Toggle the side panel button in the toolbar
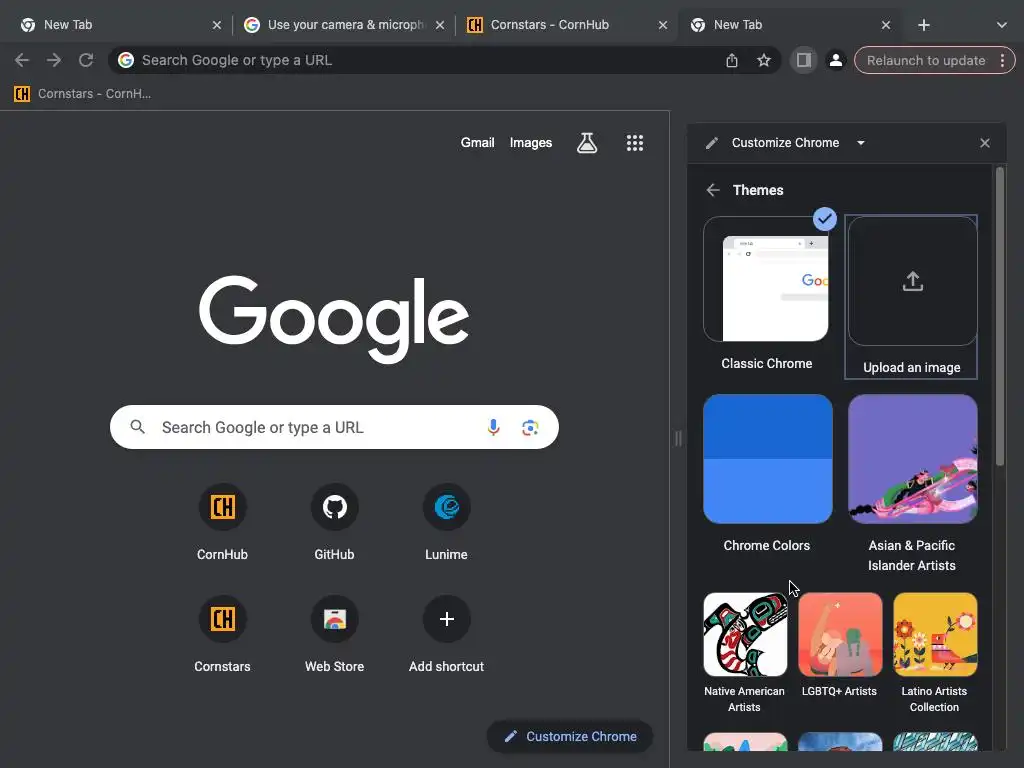Image resolution: width=1024 pixels, height=768 pixels. click(x=803, y=60)
